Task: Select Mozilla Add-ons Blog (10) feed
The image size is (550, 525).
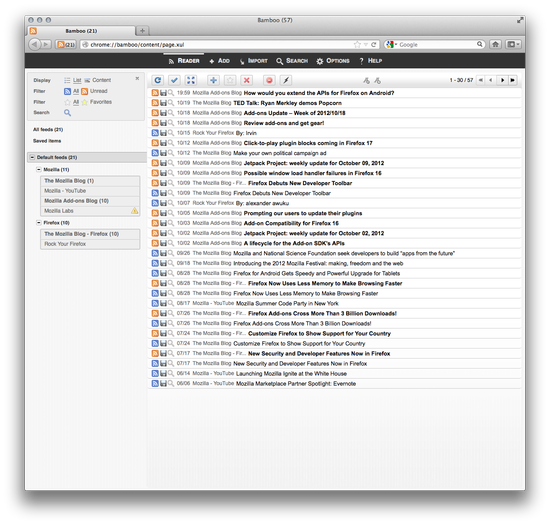Action: pyautogui.click(x=90, y=201)
